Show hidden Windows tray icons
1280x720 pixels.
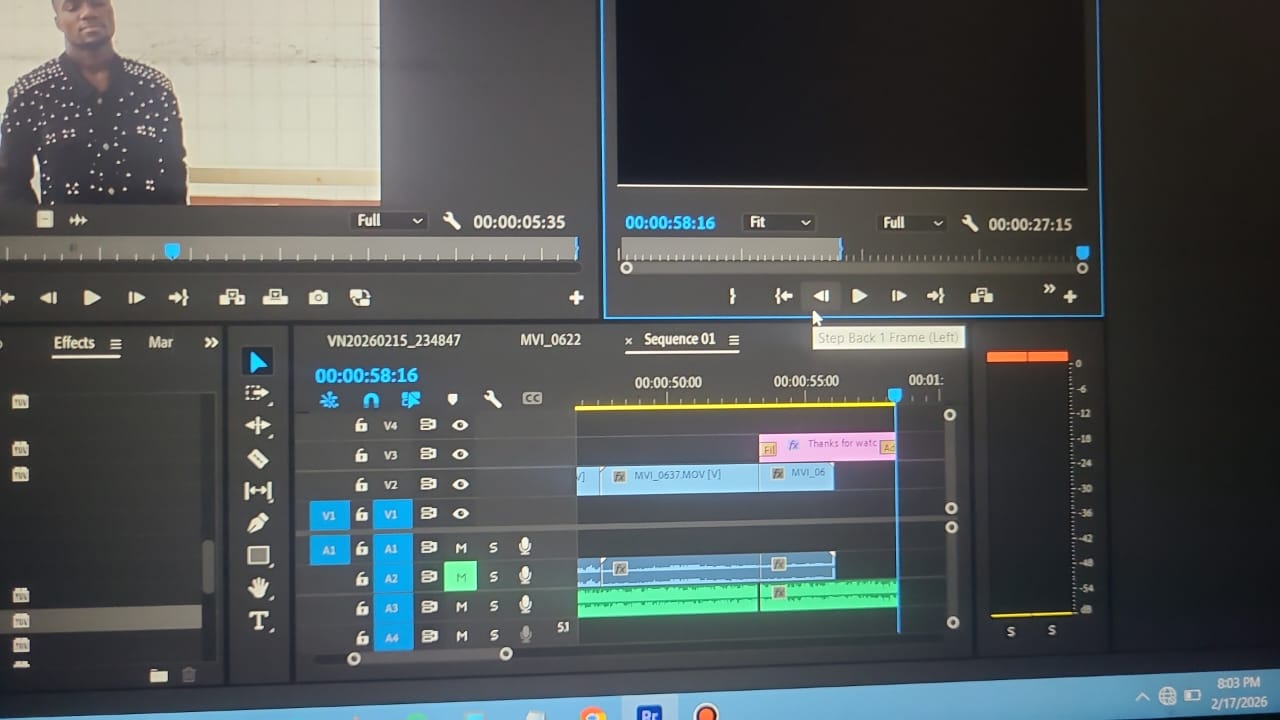(1142, 696)
